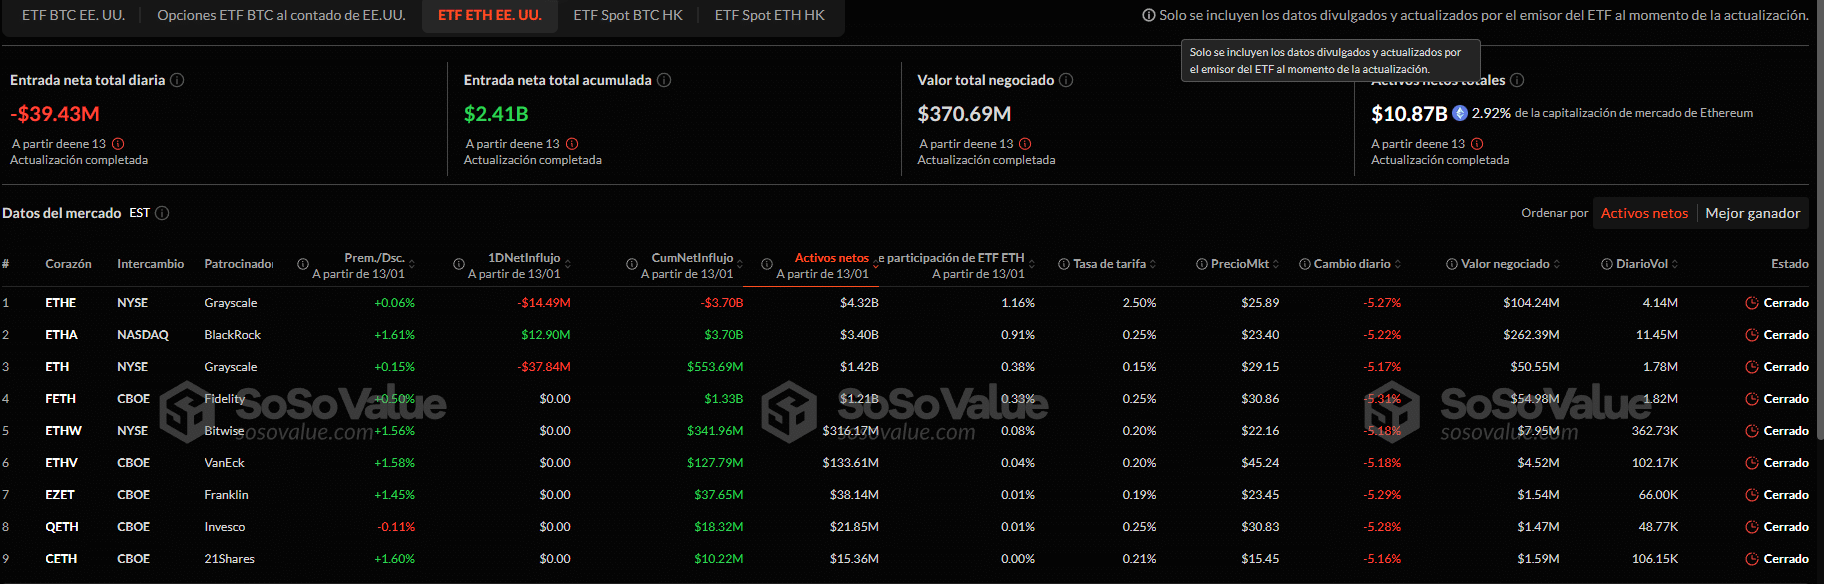
Task: Click info icon beside Entrada neta total diaria
Action: tap(177, 80)
